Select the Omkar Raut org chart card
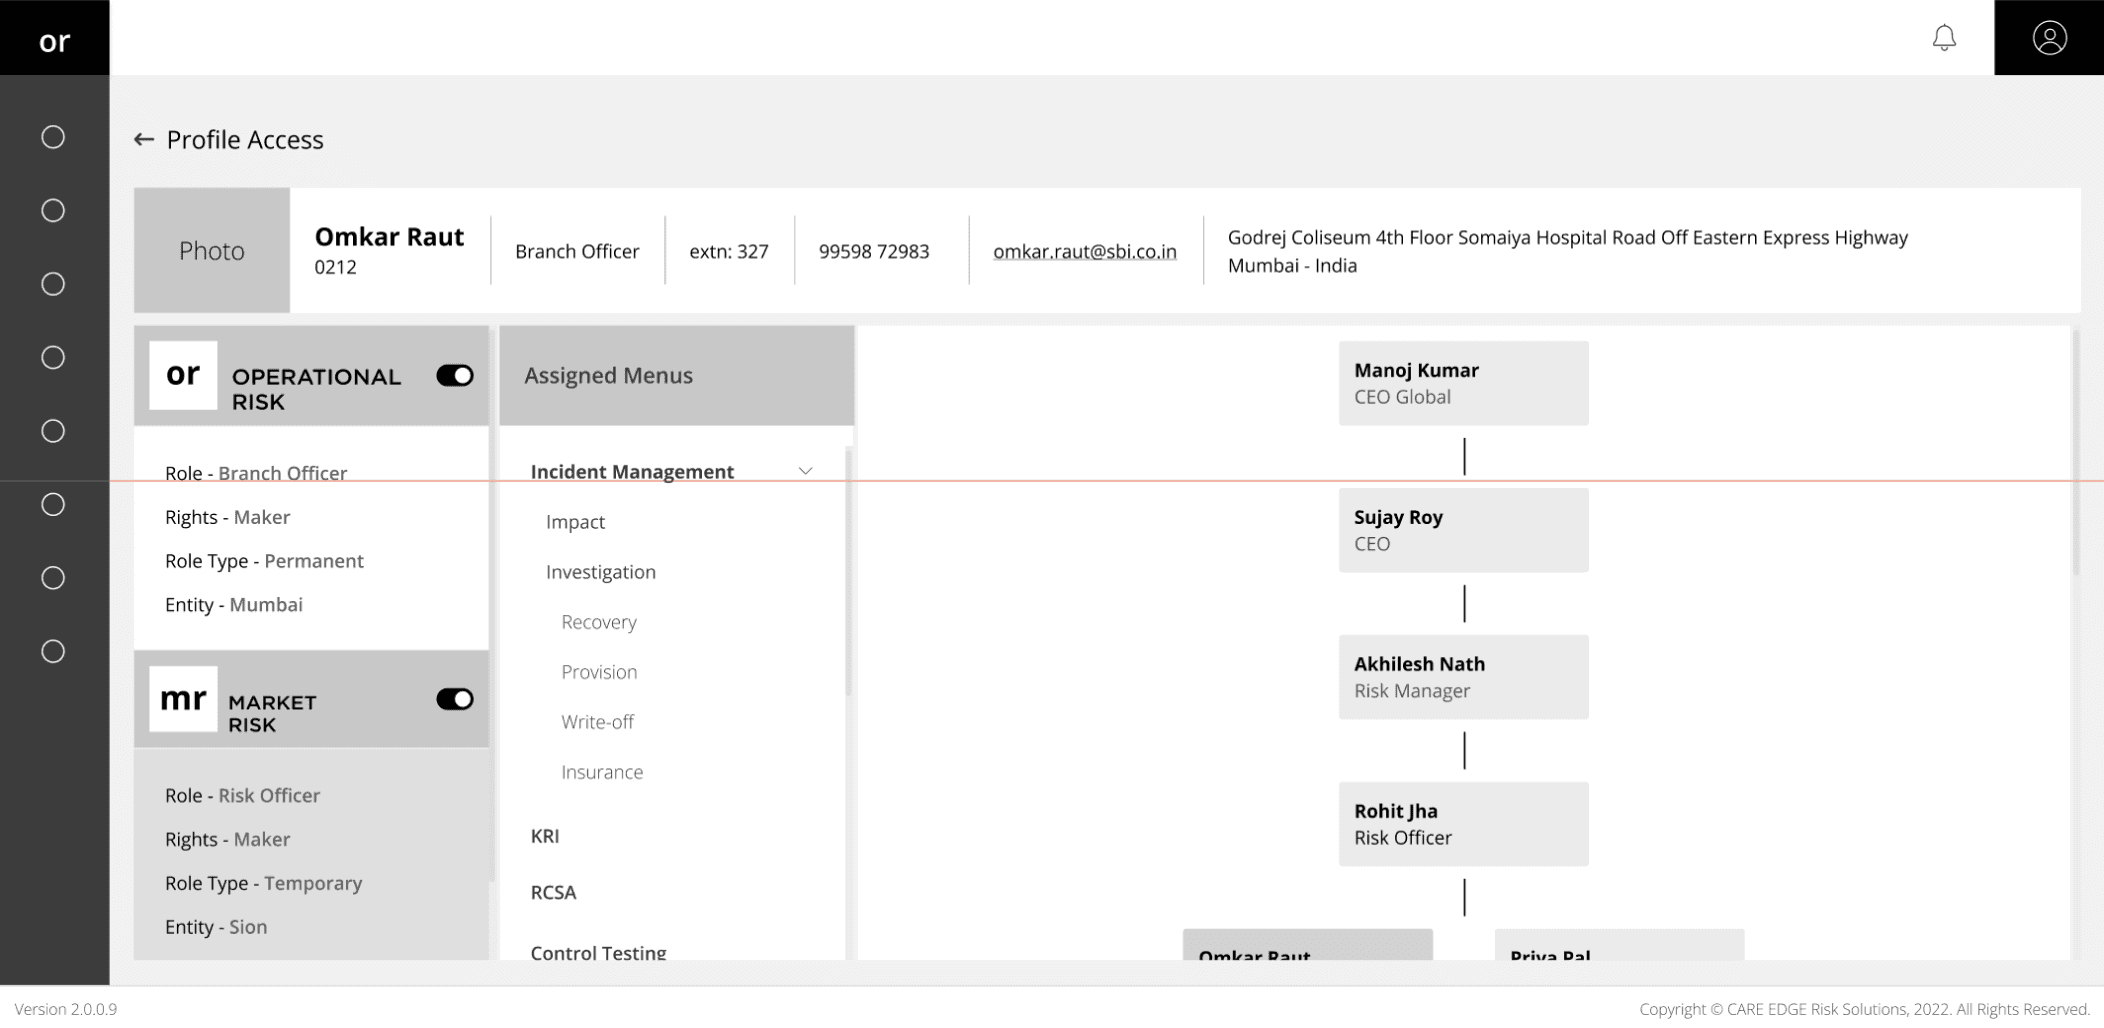This screenshot has width=2104, height=1028. pyautogui.click(x=1308, y=945)
